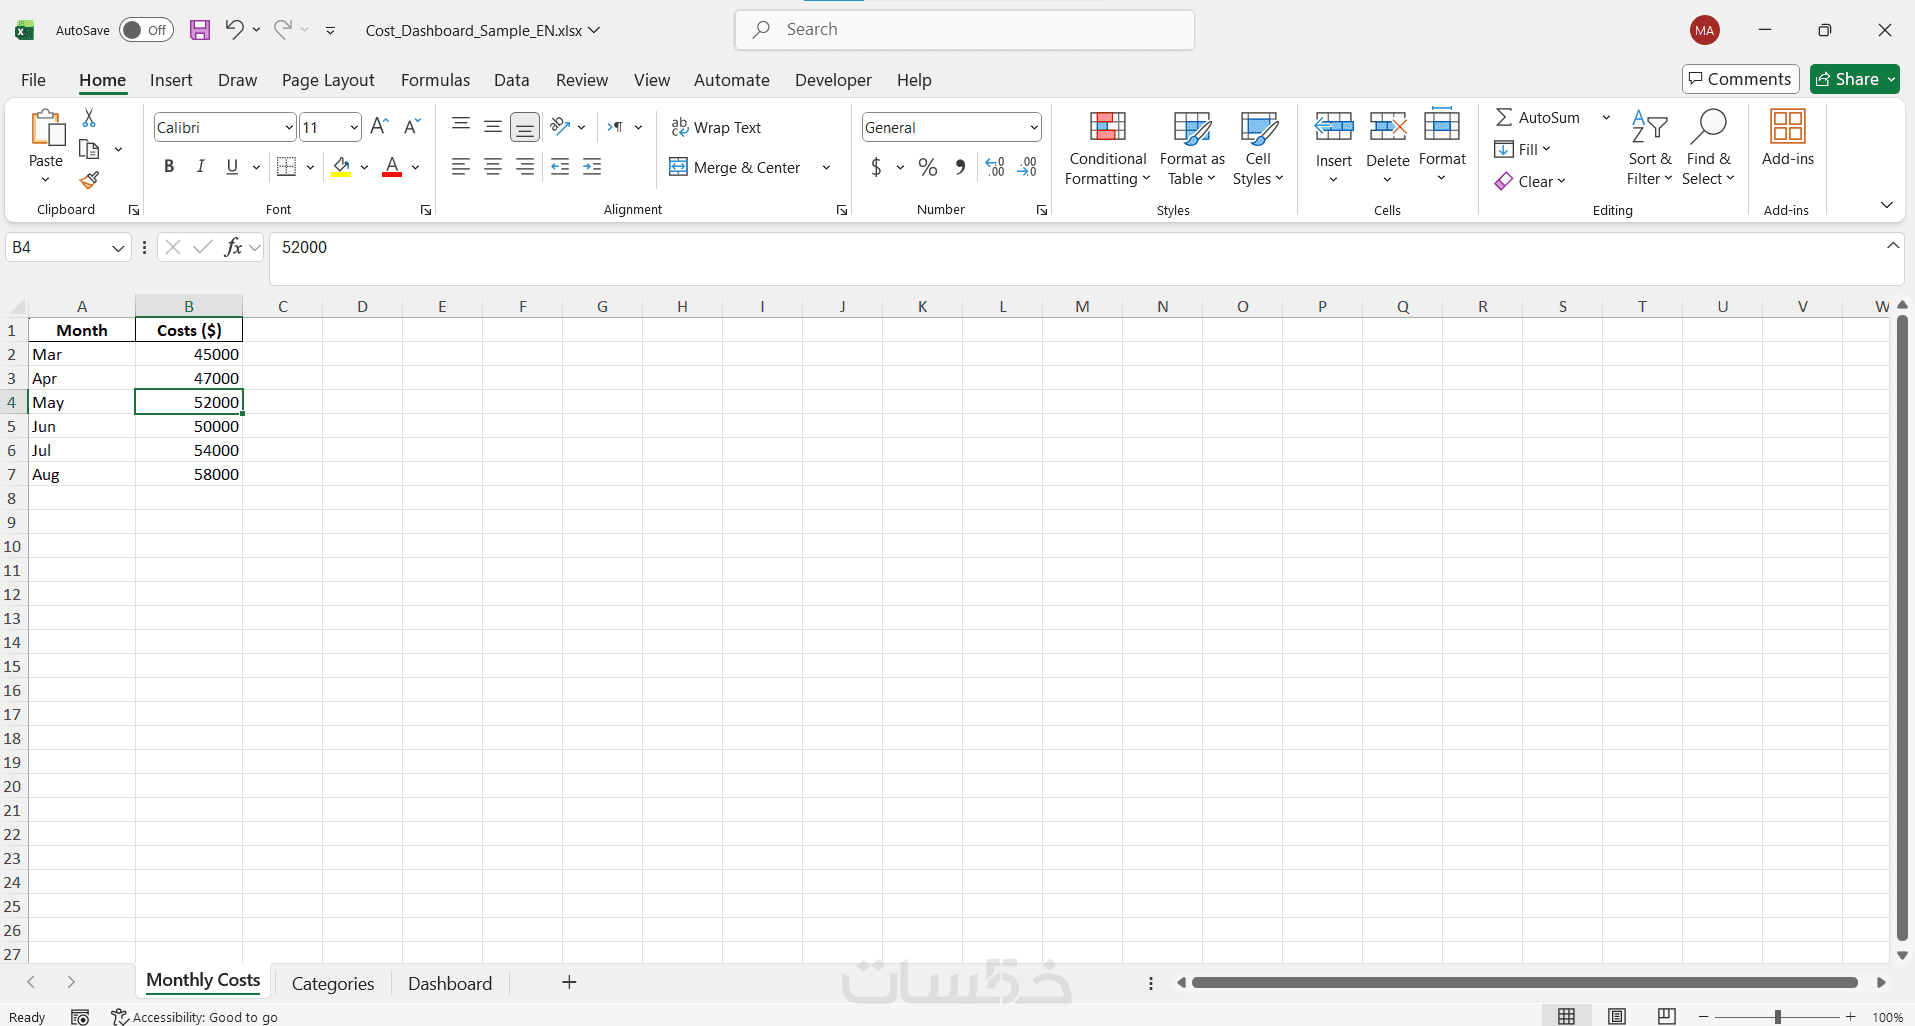
Task: Cut the selection with the scissors icon
Action: click(89, 118)
